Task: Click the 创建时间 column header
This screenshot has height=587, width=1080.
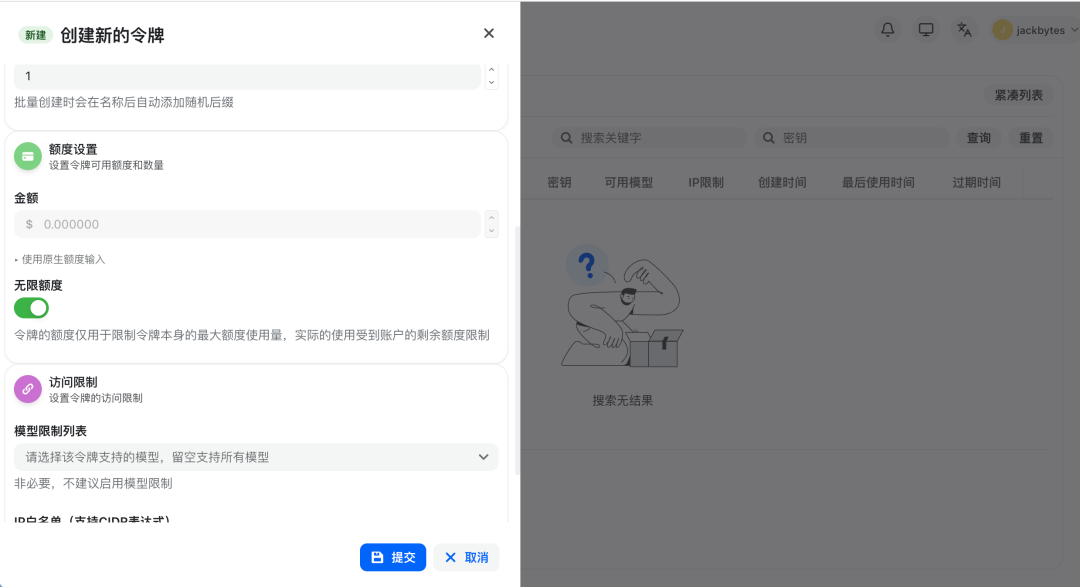Action: point(782,183)
